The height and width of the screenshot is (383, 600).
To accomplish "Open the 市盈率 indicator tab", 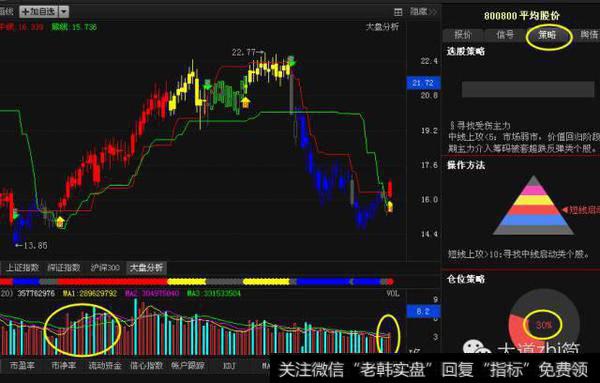I will 22,365.
